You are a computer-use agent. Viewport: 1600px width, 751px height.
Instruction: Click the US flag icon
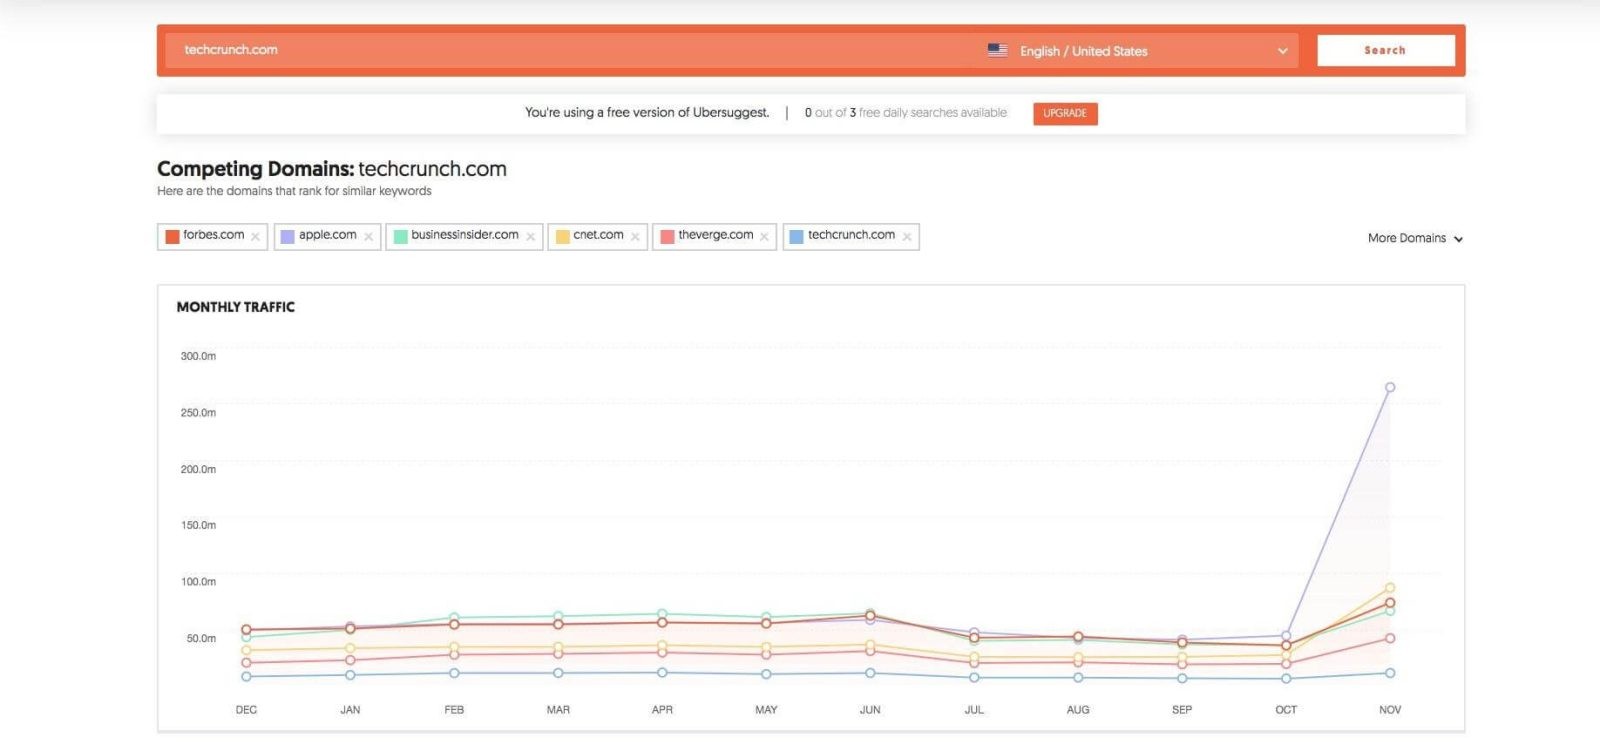997,50
